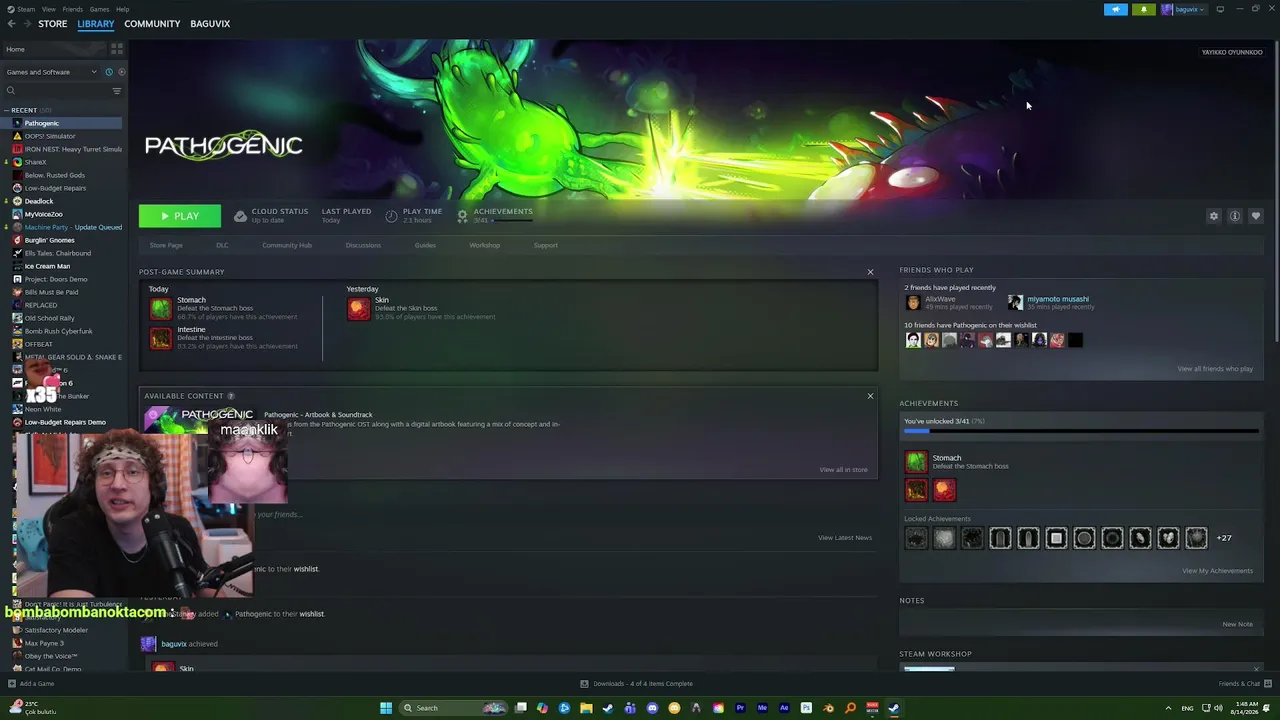Viewport: 1280px width, 720px height.
Task: Close the Available Content panel
Action: click(x=870, y=396)
